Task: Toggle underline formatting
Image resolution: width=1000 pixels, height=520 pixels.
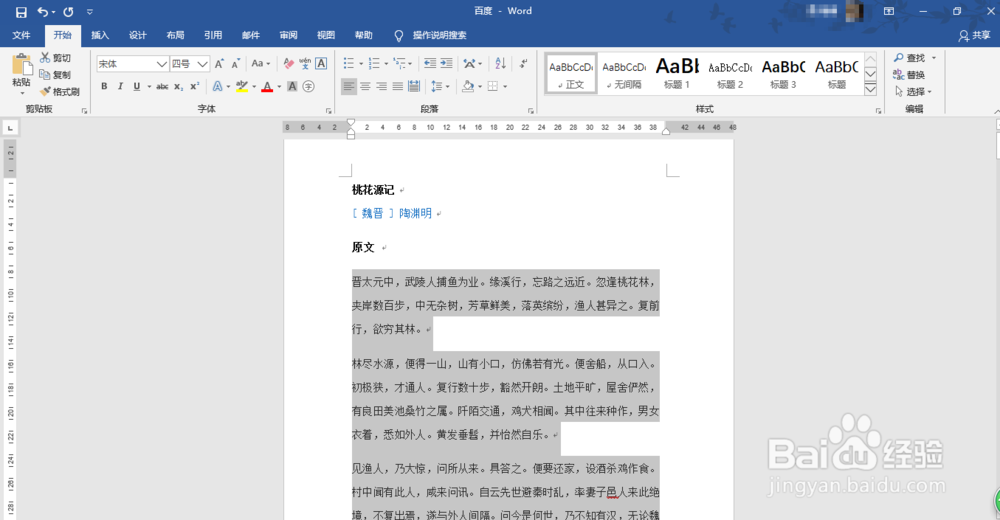Action: pyautogui.click(x=136, y=86)
